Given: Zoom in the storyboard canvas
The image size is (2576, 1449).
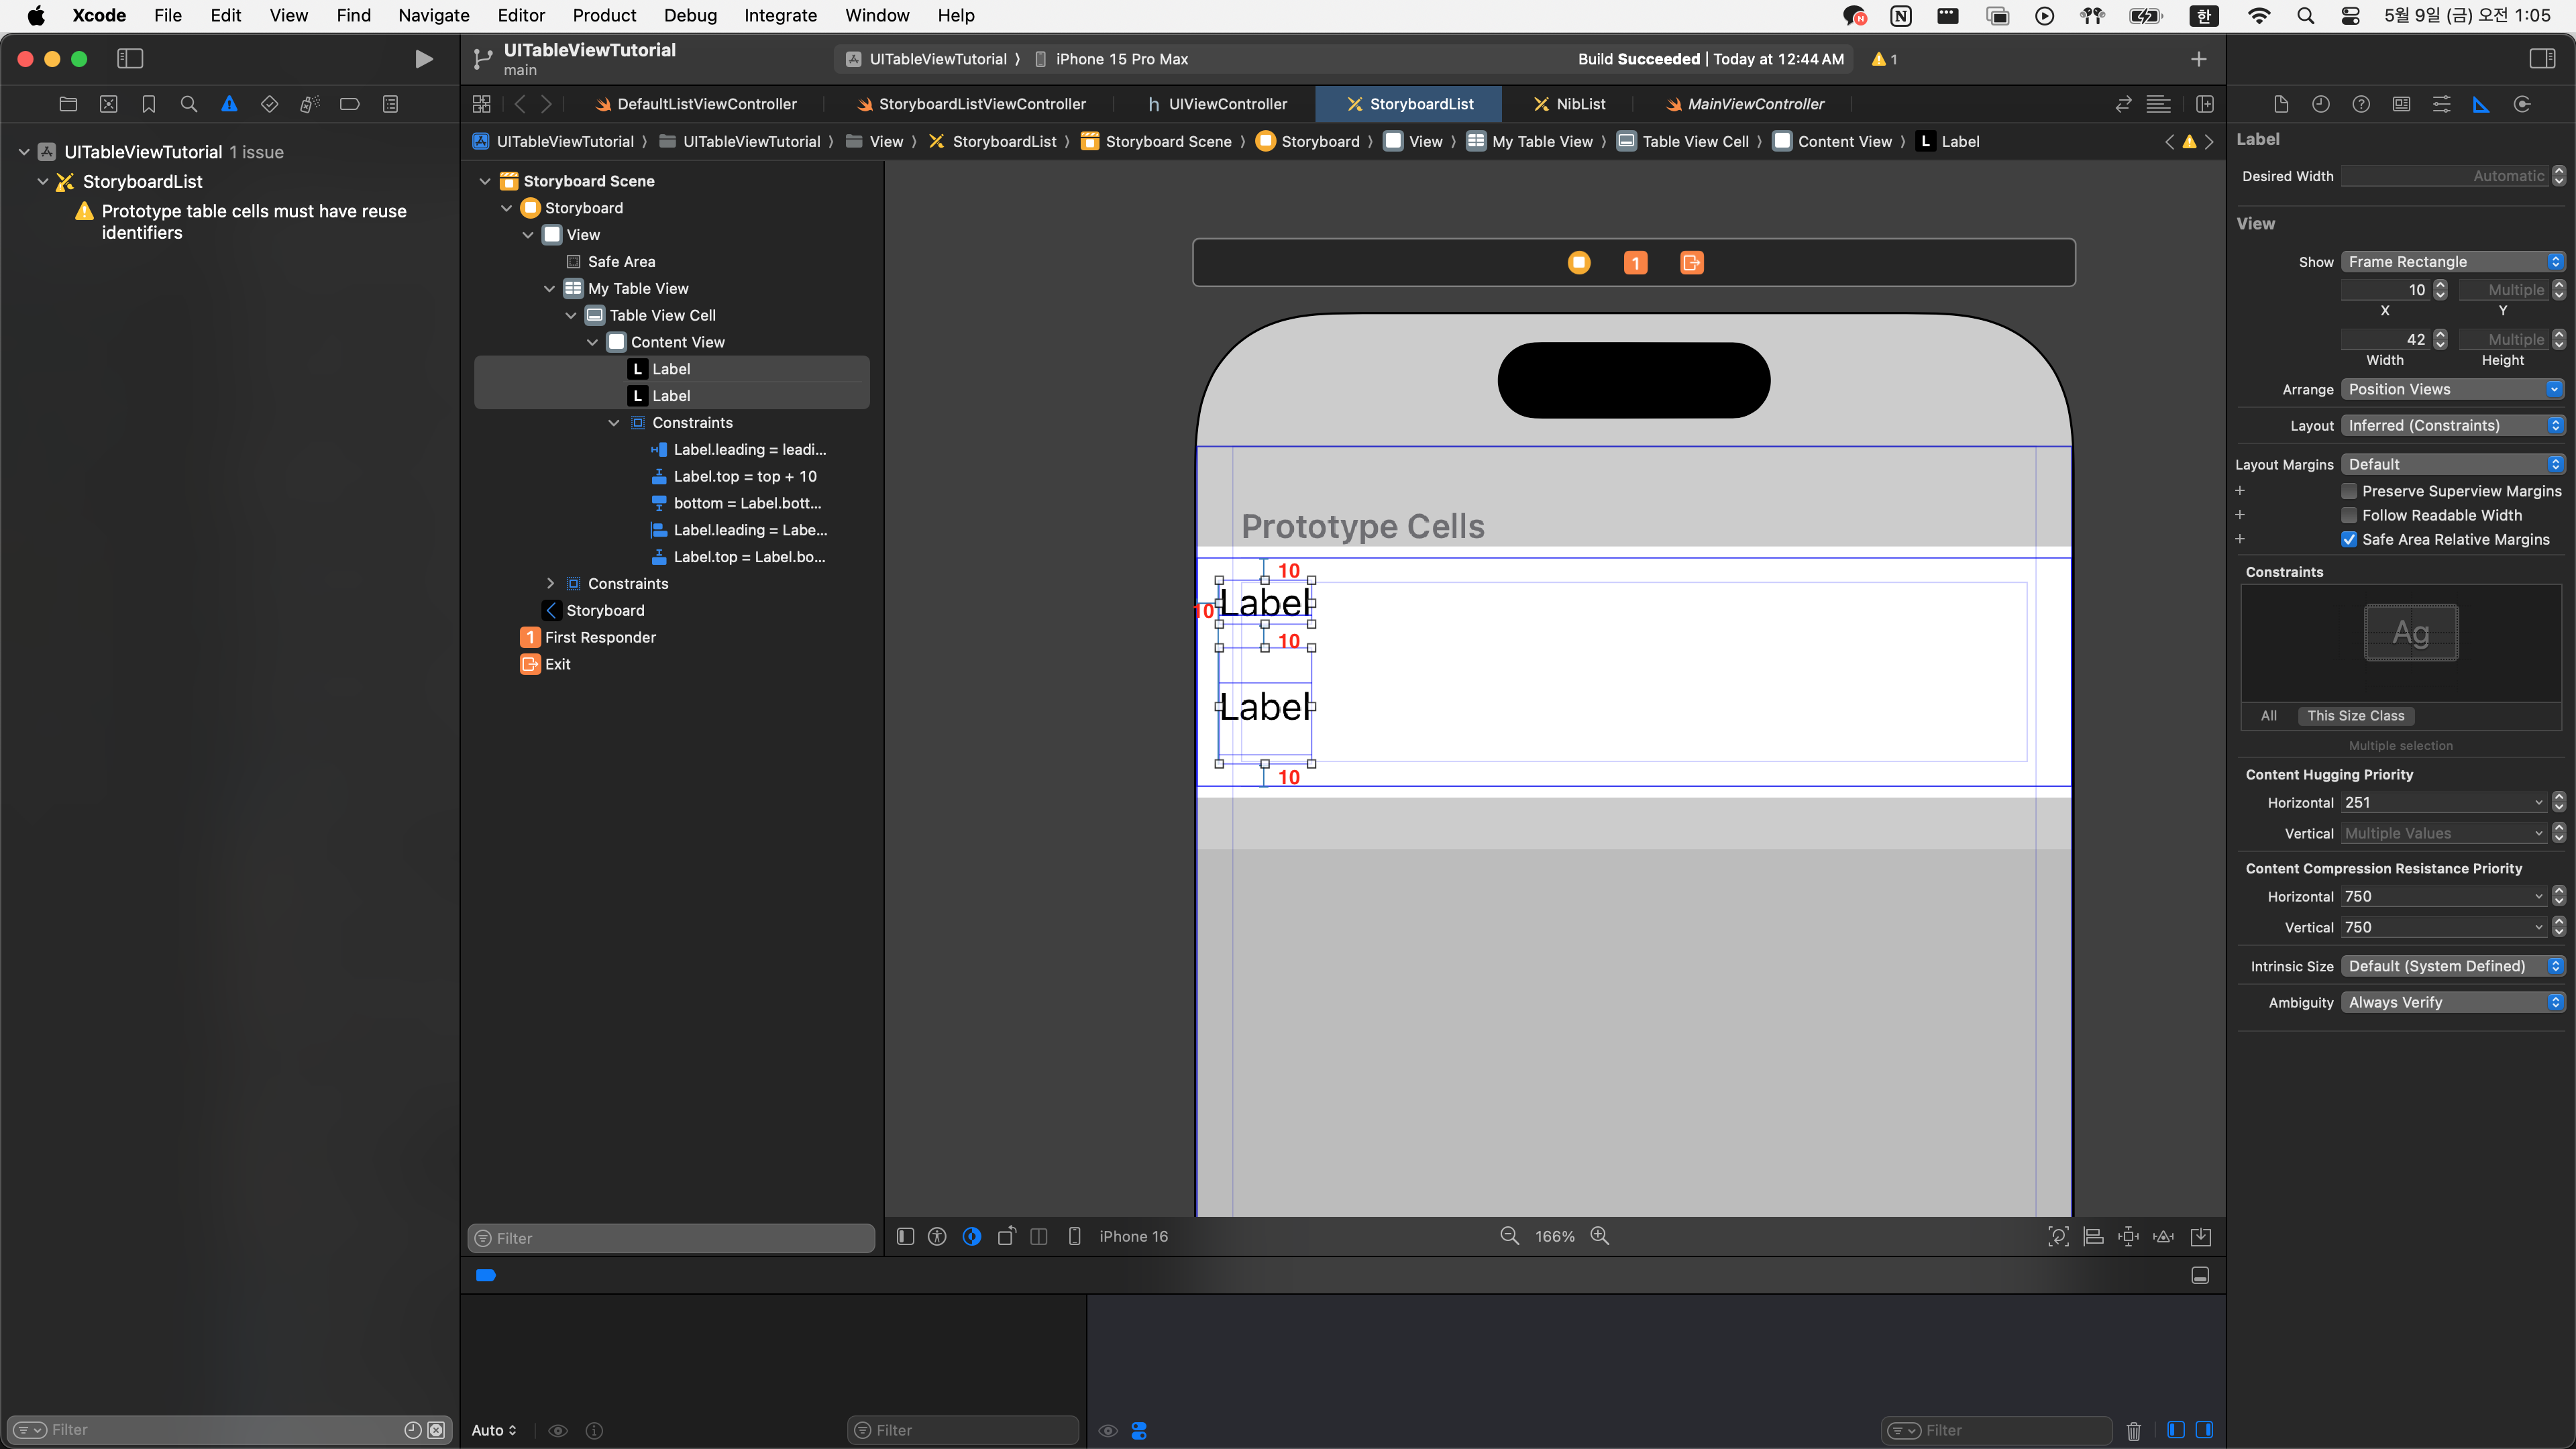Looking at the screenshot, I should (1600, 1236).
